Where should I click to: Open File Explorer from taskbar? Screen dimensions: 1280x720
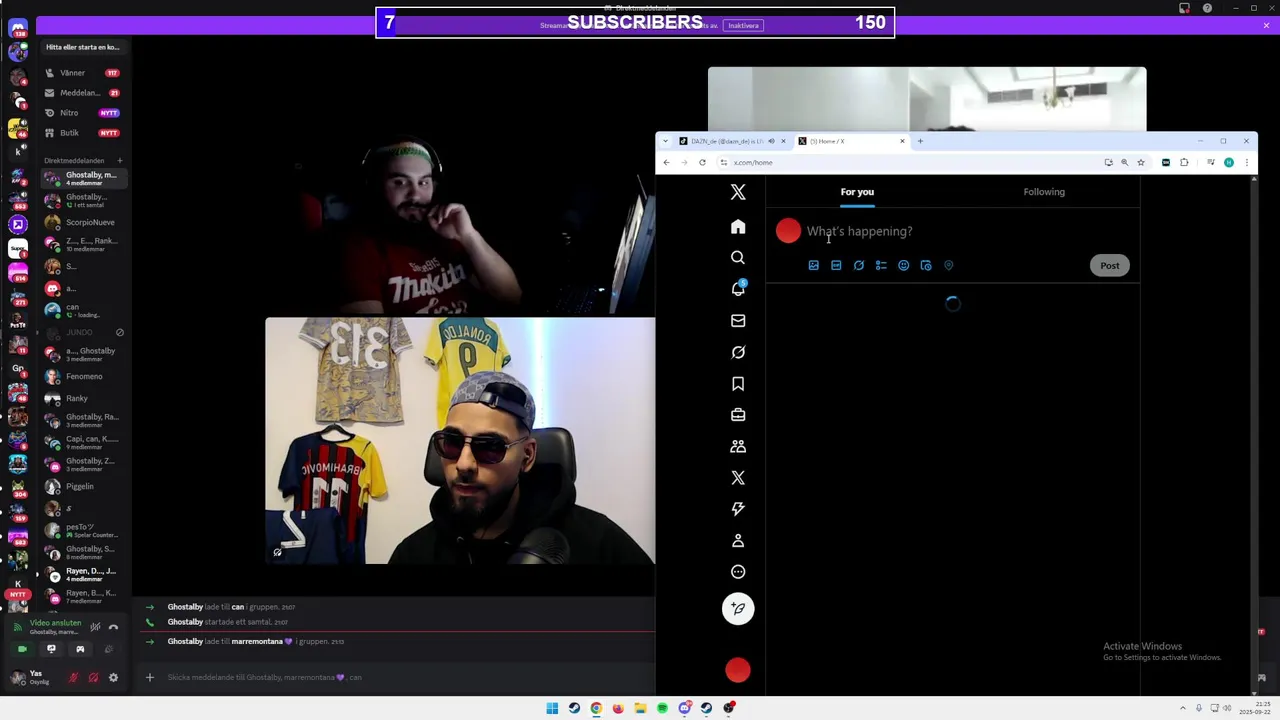(640, 708)
